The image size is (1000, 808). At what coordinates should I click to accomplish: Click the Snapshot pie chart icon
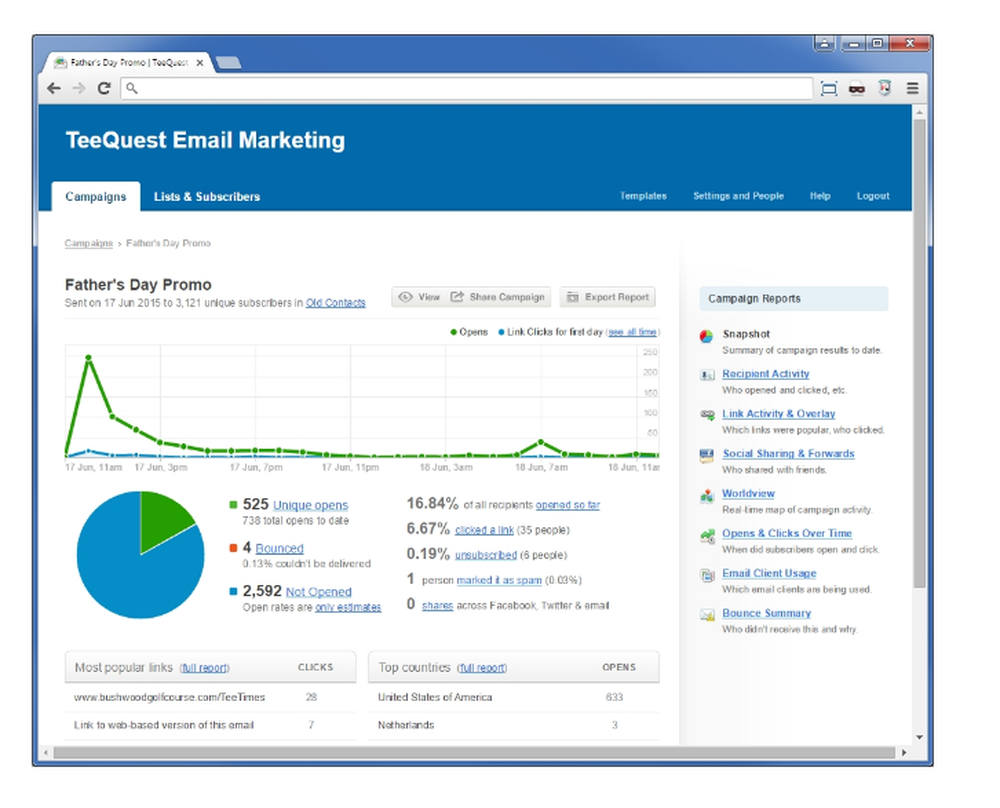pos(706,336)
